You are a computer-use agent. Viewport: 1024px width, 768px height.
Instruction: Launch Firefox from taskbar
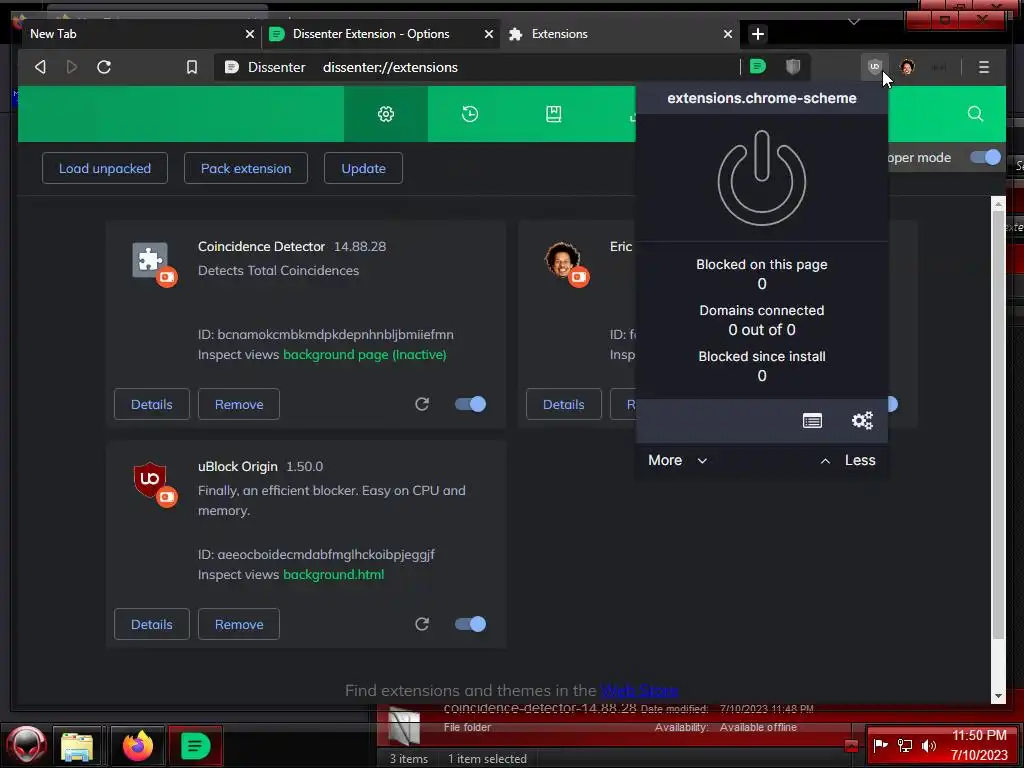click(x=138, y=746)
